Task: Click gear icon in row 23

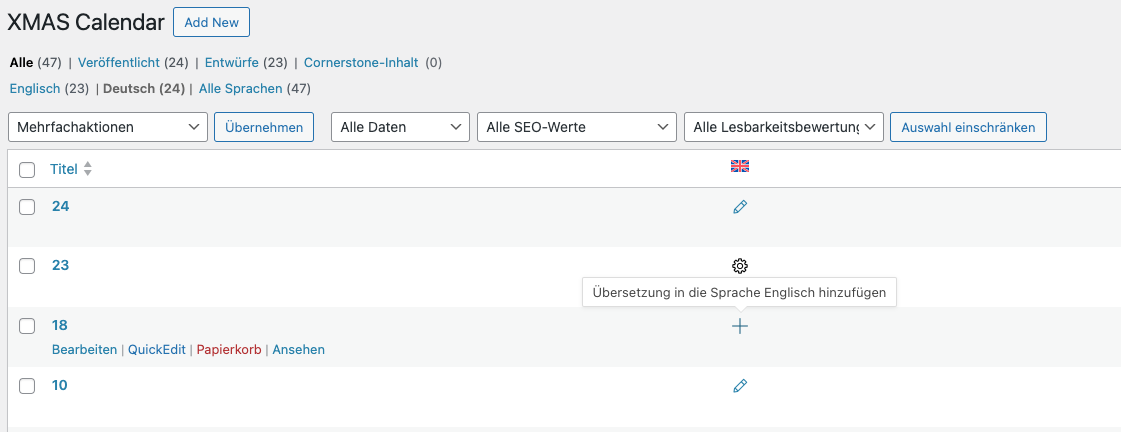Action: 740,266
